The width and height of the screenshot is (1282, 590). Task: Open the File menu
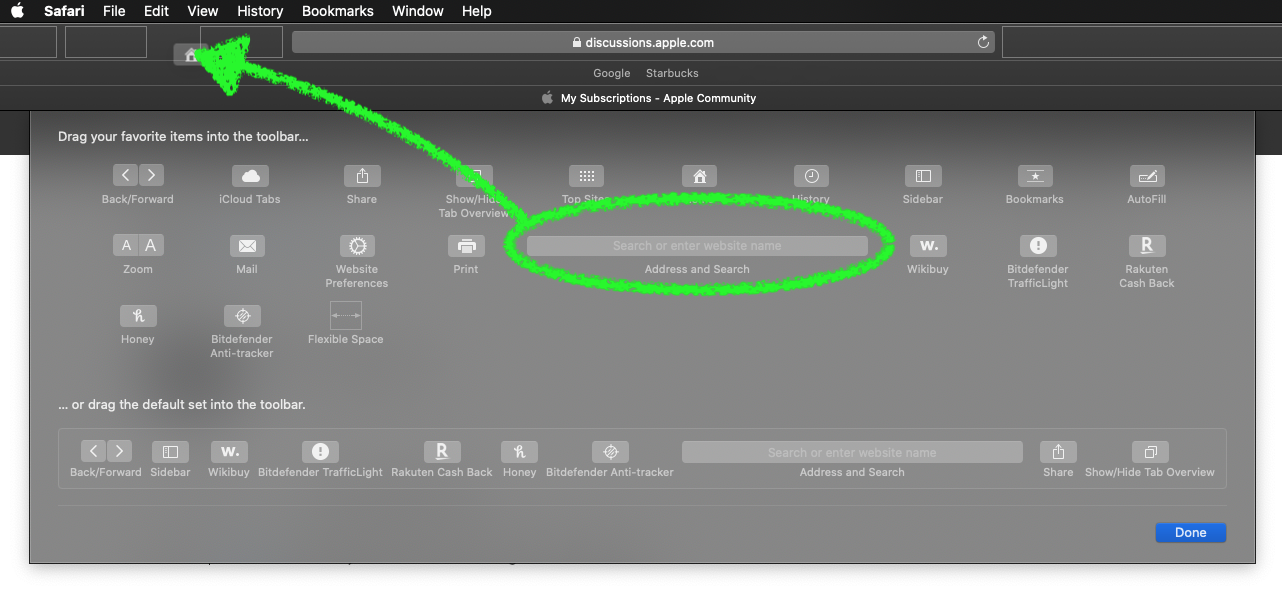[x=114, y=11]
